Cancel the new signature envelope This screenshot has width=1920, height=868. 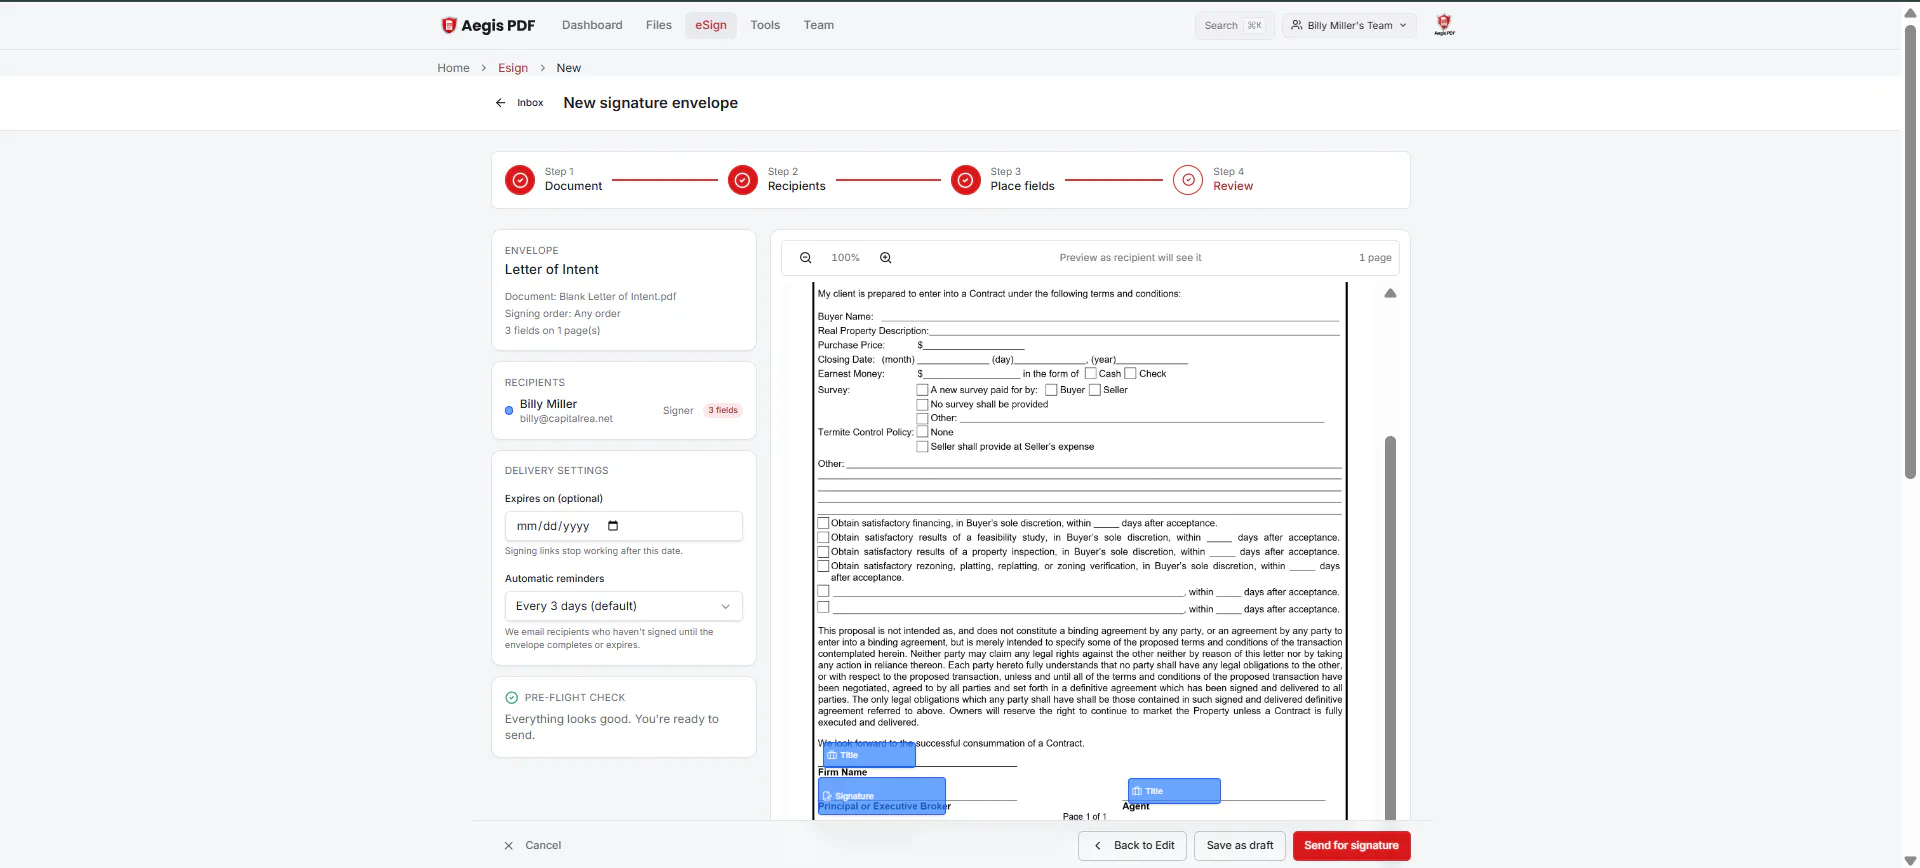532,846
